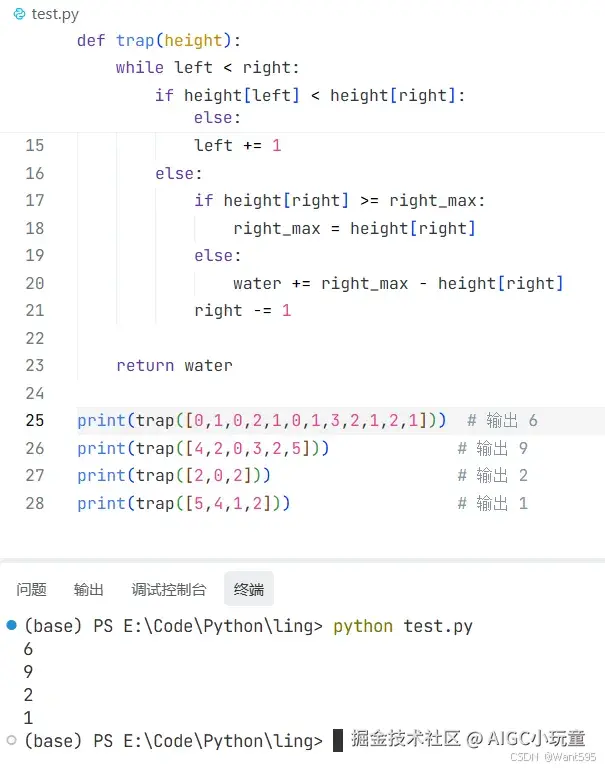Click the comment '# 输出 2'

[492, 475]
